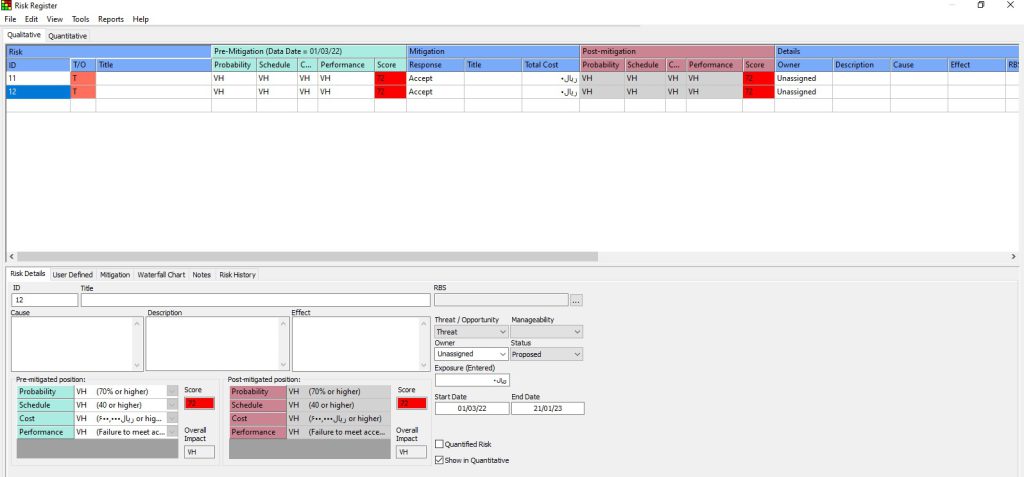Click the restore window button
1024x477 pixels.
pos(981,5)
